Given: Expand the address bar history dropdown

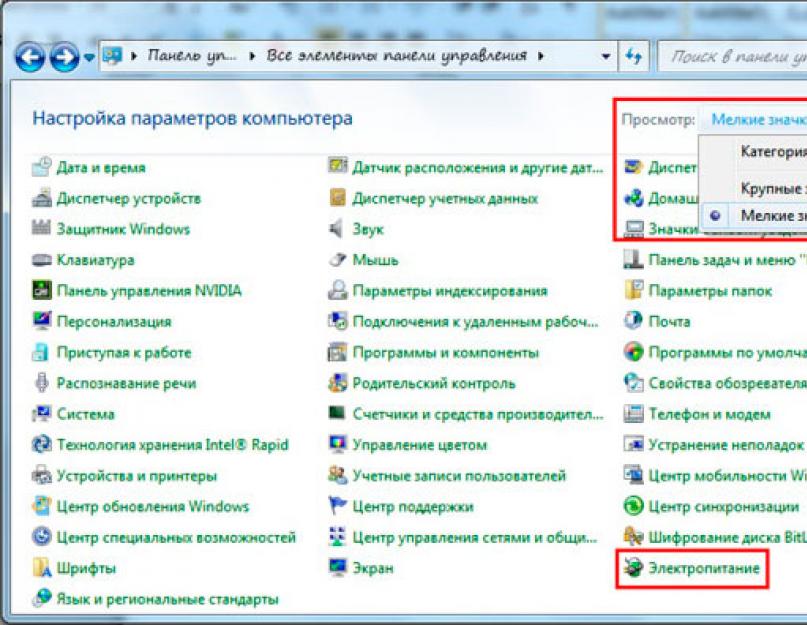Looking at the screenshot, I should coord(606,56).
